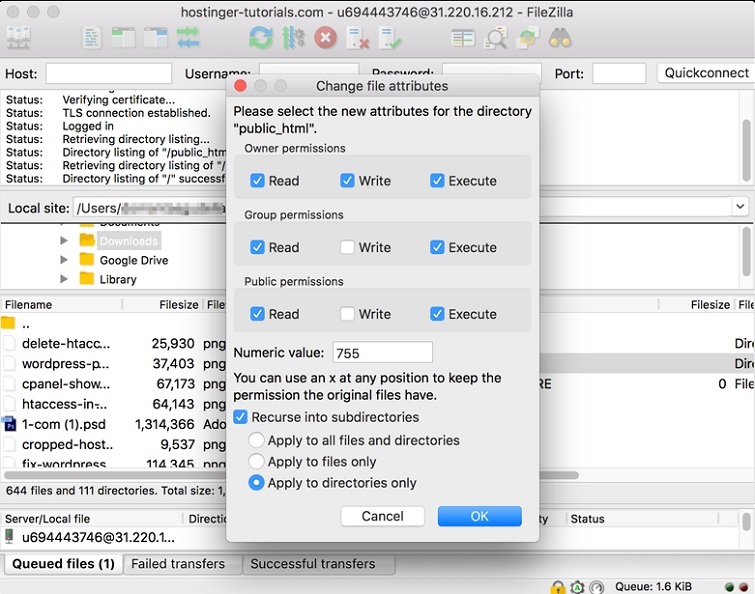This screenshot has width=755, height=594.
Task: Uncheck Owner permissions Write checkbox
Action: pos(347,181)
